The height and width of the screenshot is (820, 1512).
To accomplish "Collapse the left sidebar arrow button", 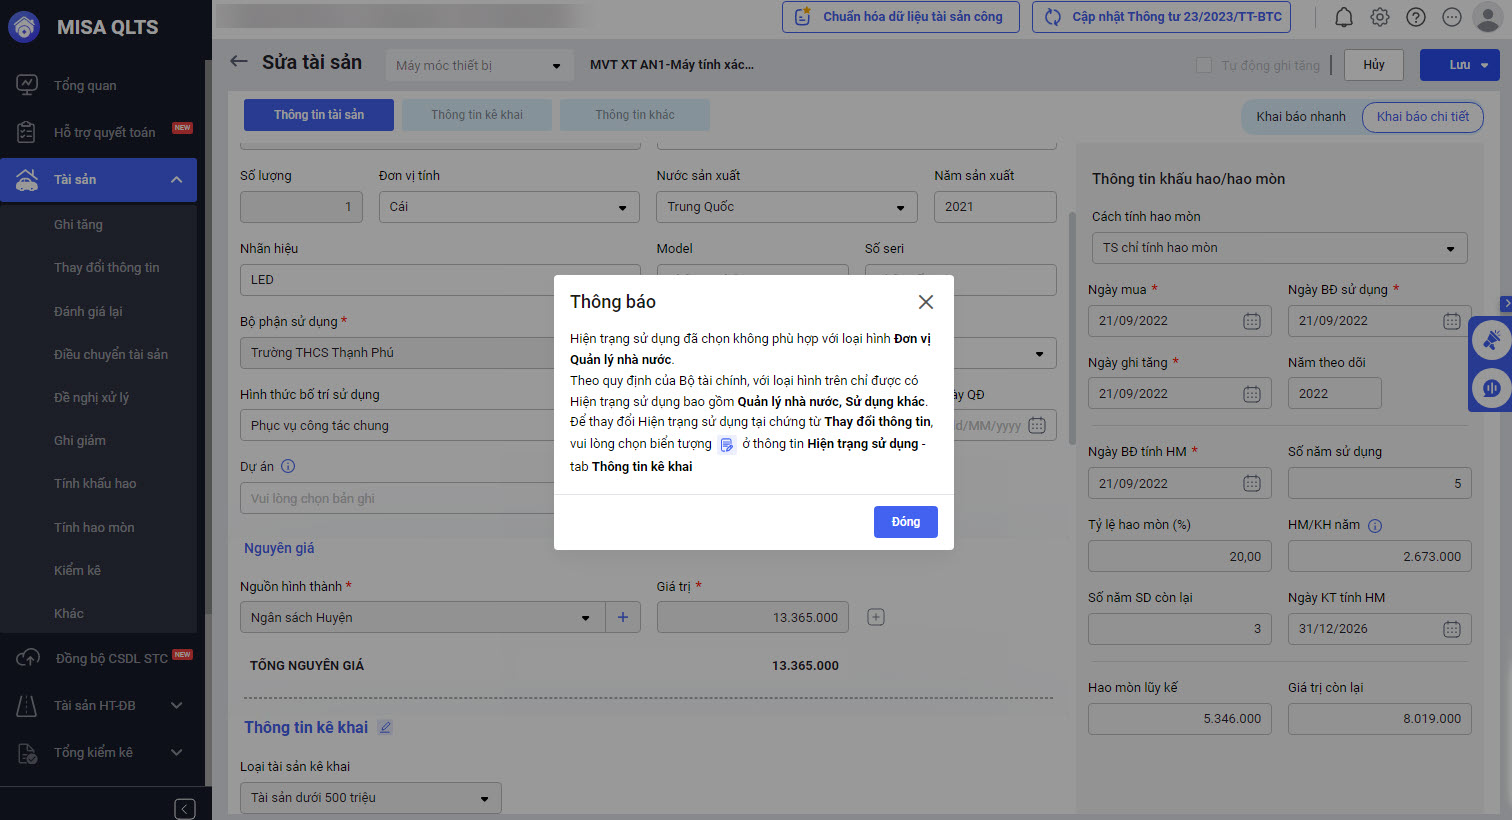I will 185,808.
